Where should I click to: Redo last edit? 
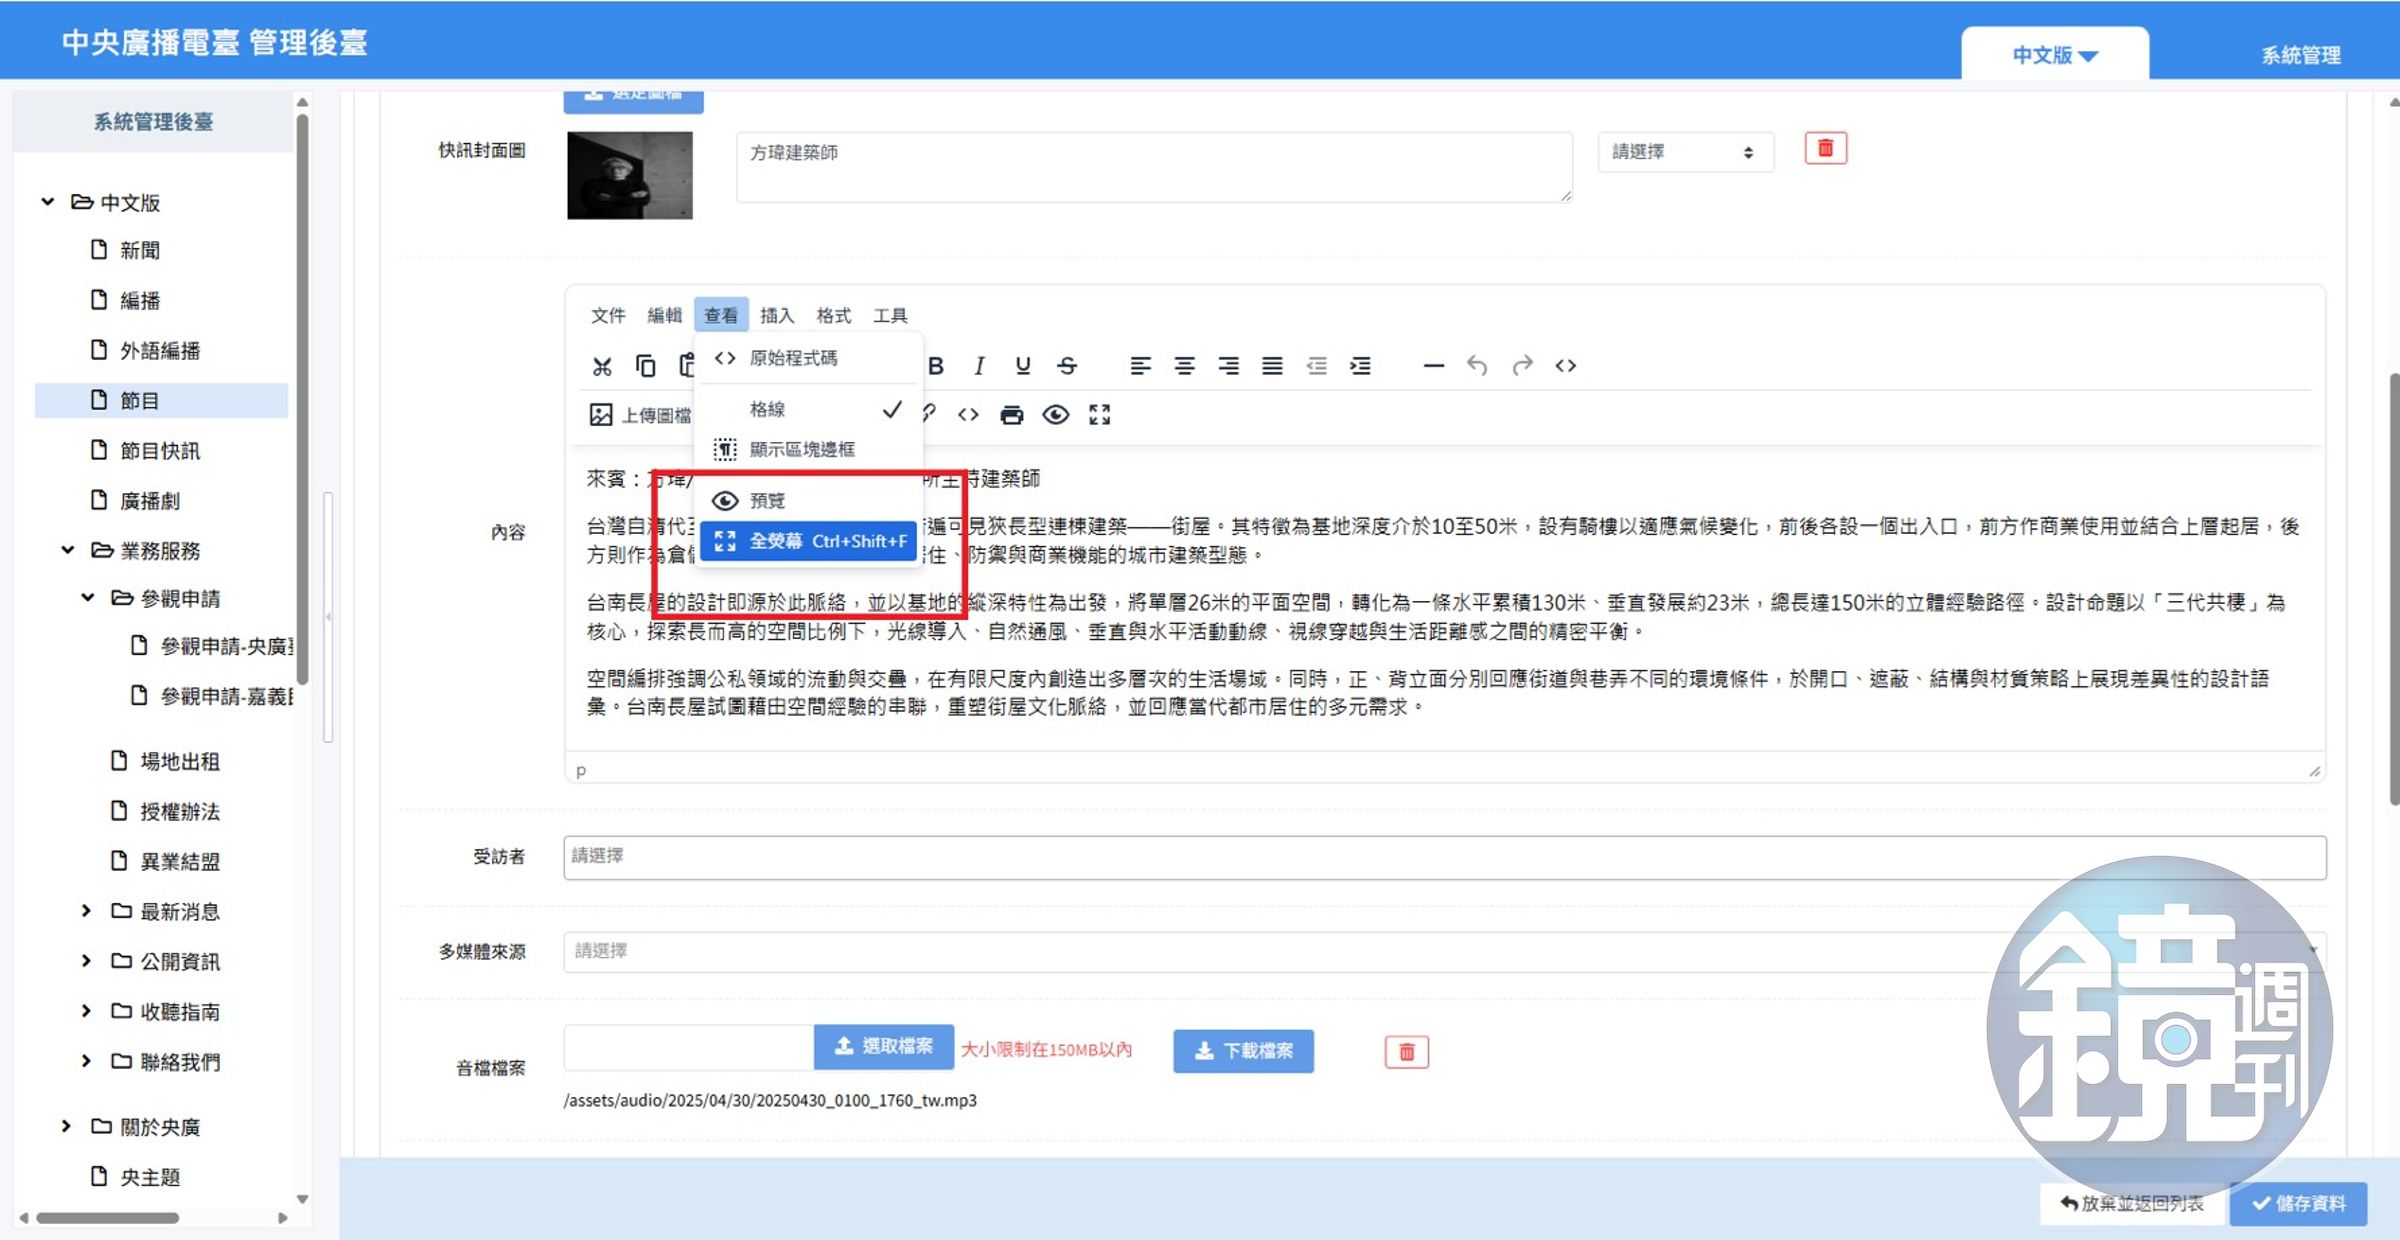[x=1522, y=366]
